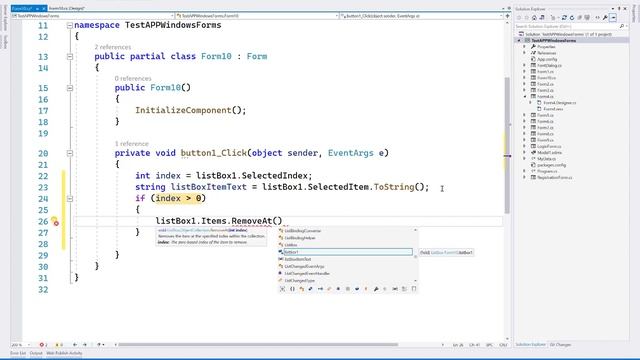Viewport: 640px width, 360px height.
Task: Click the split editor icon above vertical scrollbar
Action: (507, 16)
